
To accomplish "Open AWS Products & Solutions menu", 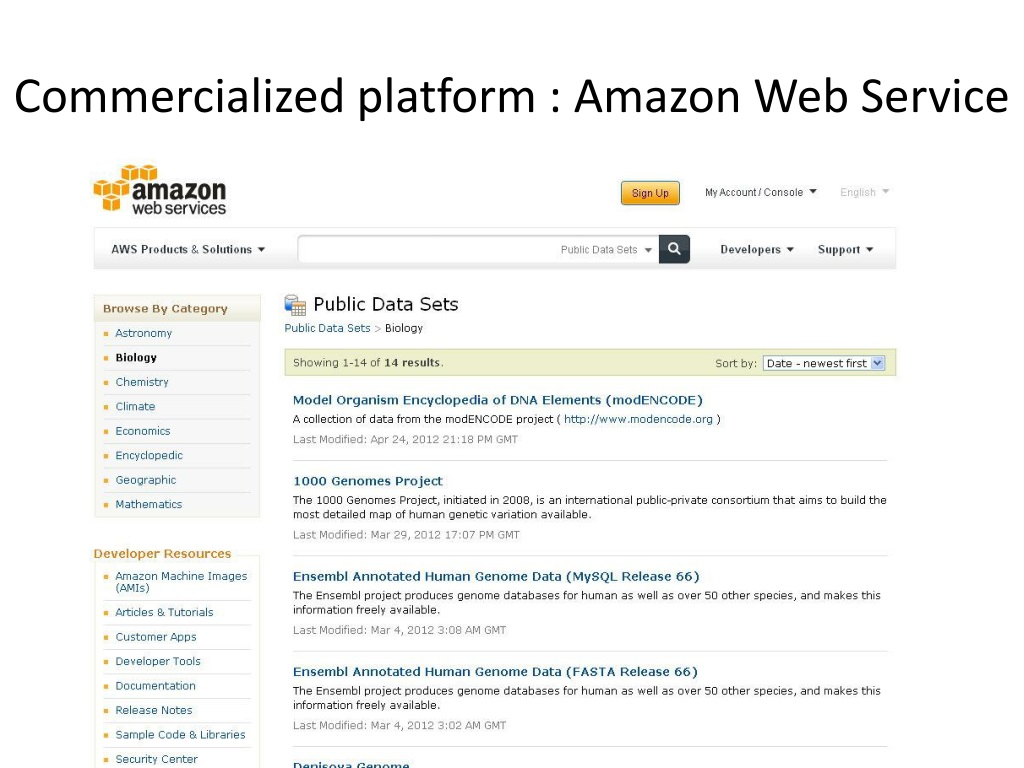I will click(x=188, y=249).
